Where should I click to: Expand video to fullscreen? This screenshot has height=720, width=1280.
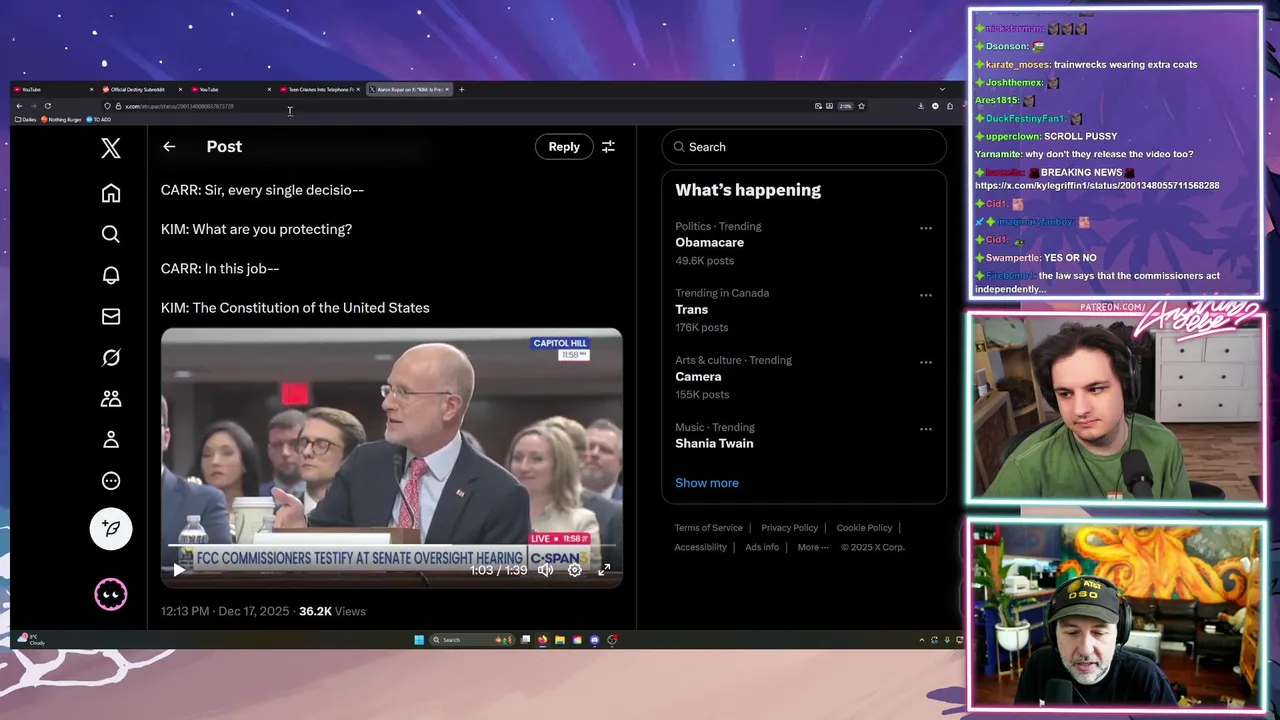pyautogui.click(x=604, y=570)
